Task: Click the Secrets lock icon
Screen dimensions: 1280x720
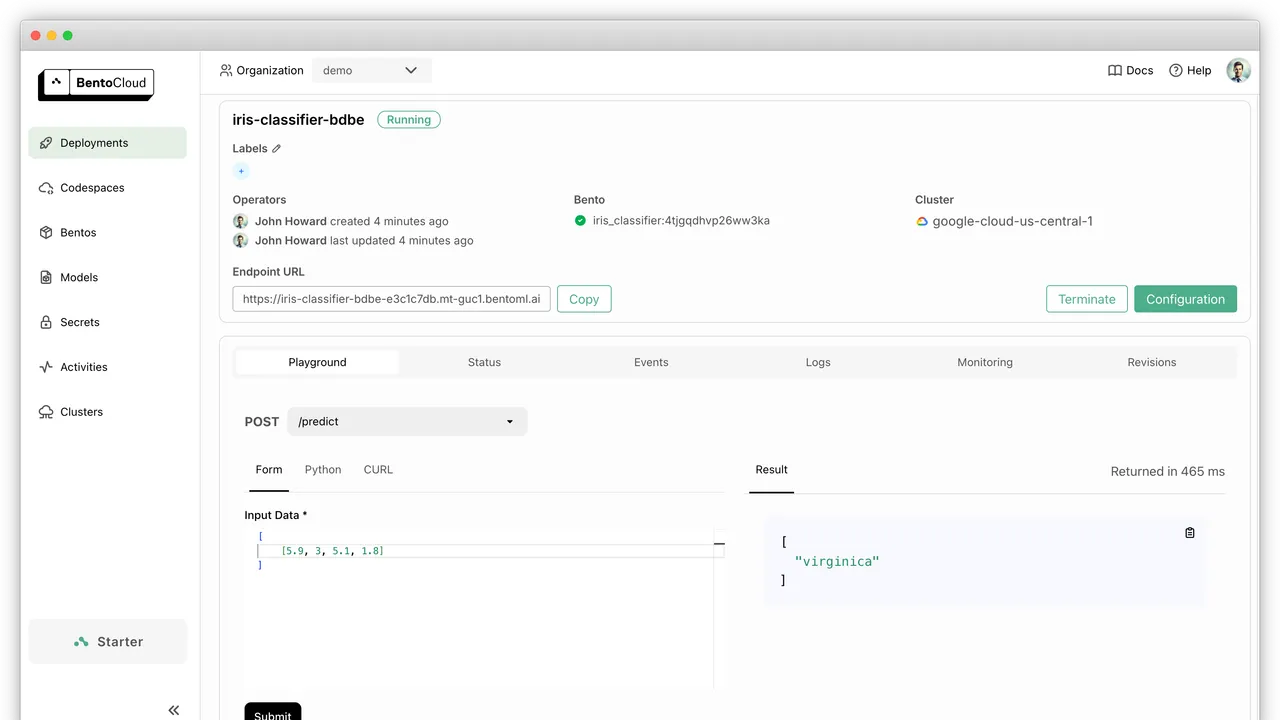Action: click(x=46, y=323)
